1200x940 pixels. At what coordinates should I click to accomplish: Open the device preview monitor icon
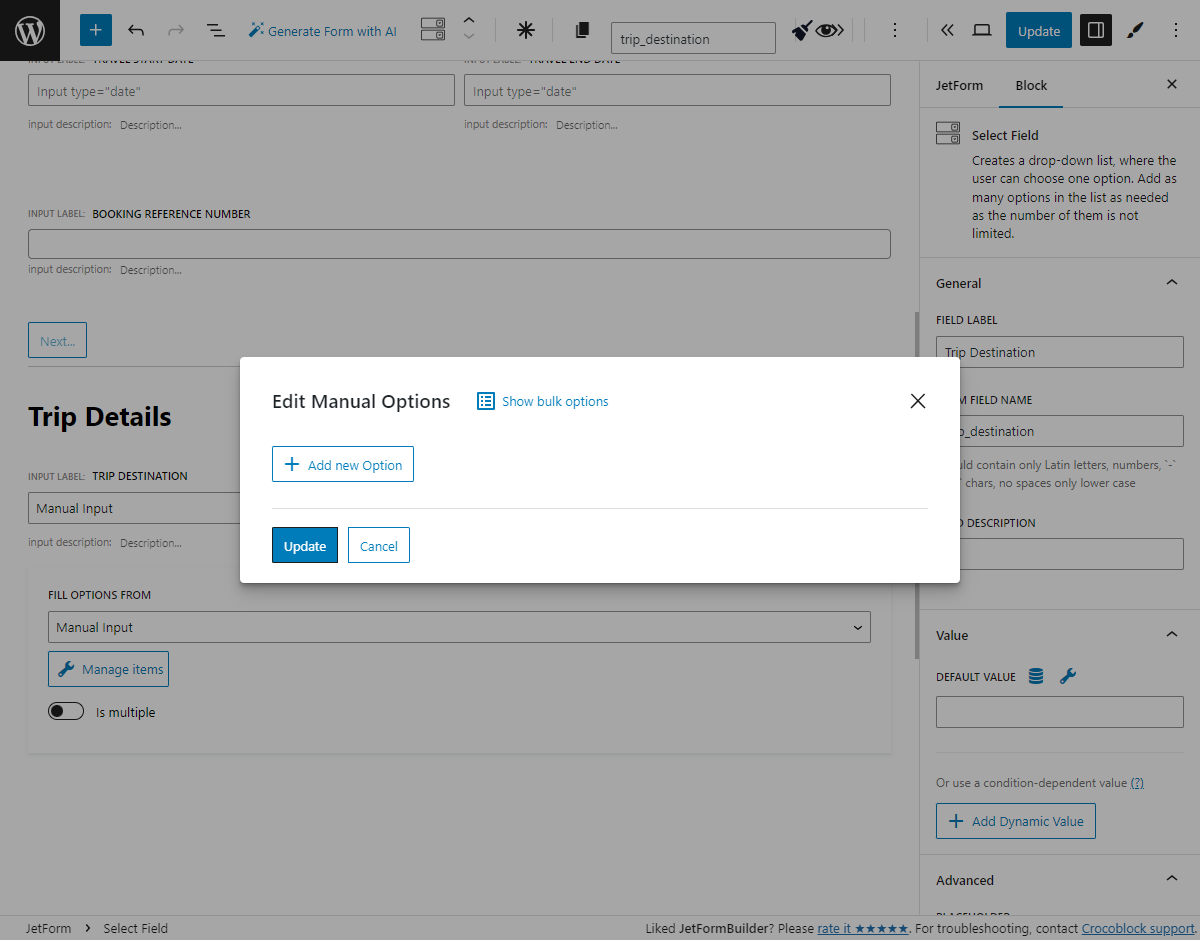981,30
